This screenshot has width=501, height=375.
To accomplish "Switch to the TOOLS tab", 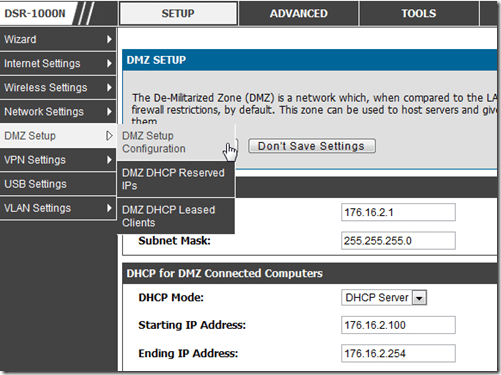I will tap(419, 13).
